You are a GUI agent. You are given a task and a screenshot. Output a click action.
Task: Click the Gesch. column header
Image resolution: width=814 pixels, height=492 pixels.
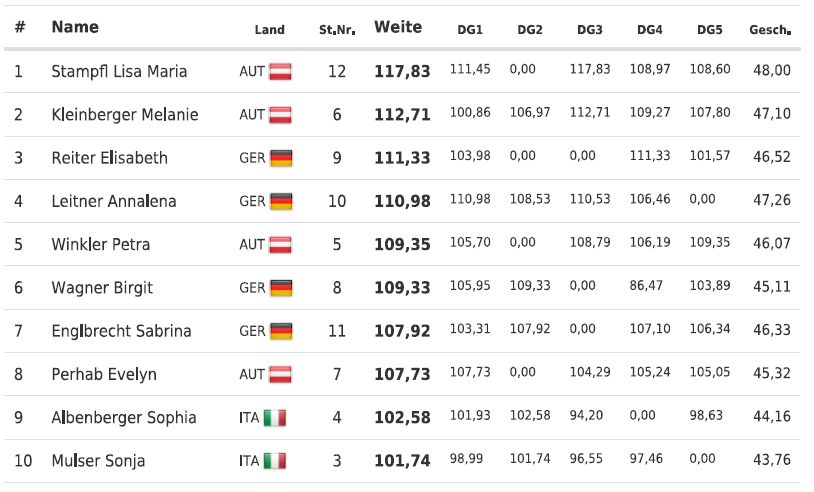[770, 31]
